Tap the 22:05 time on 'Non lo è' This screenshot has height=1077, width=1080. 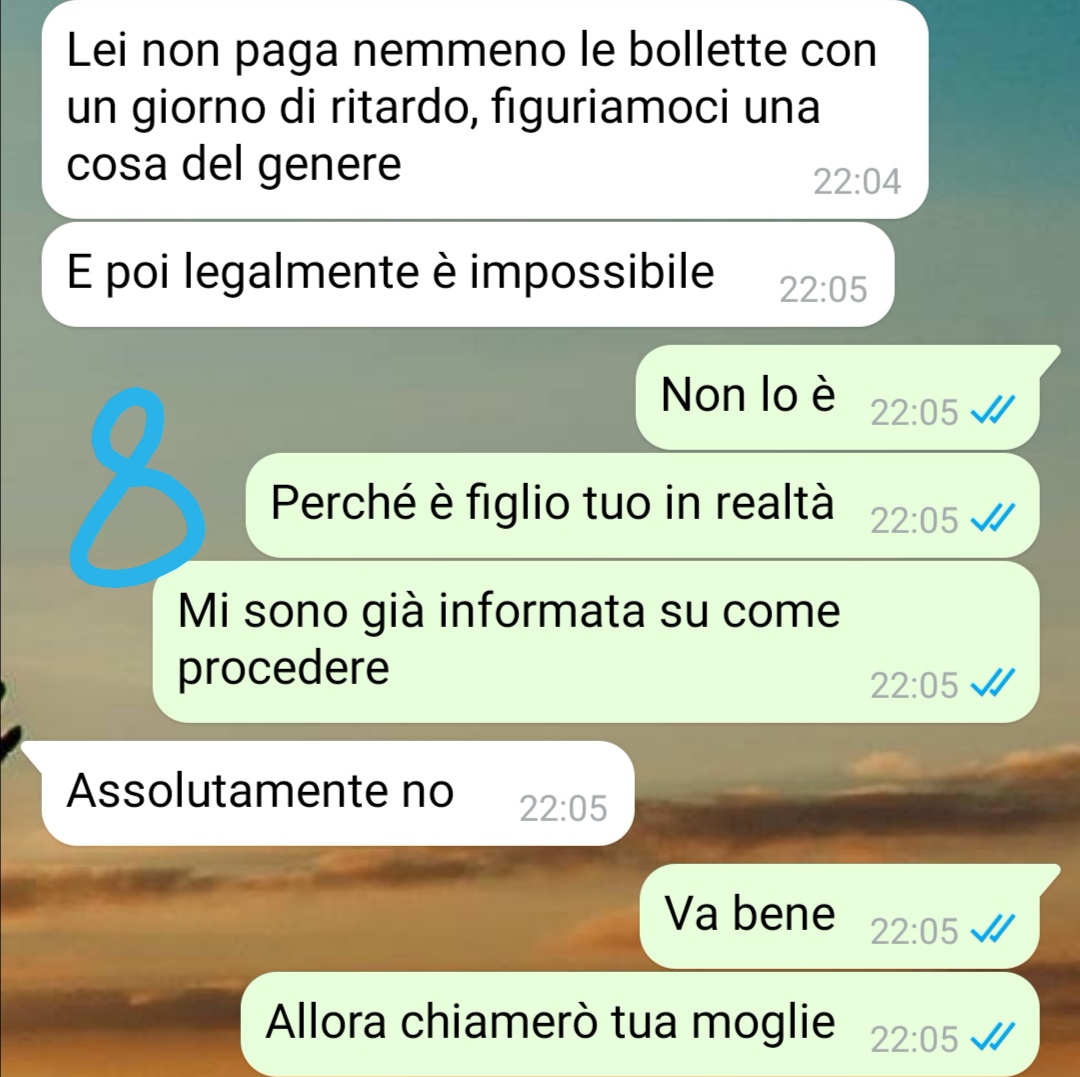(x=914, y=412)
